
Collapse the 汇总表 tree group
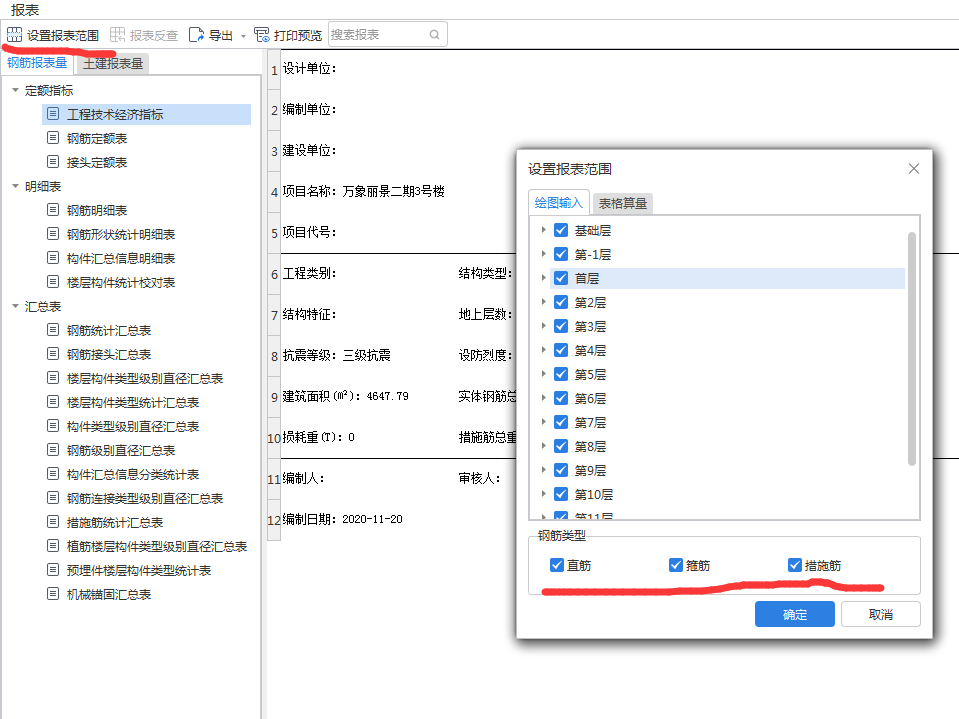pos(15,306)
